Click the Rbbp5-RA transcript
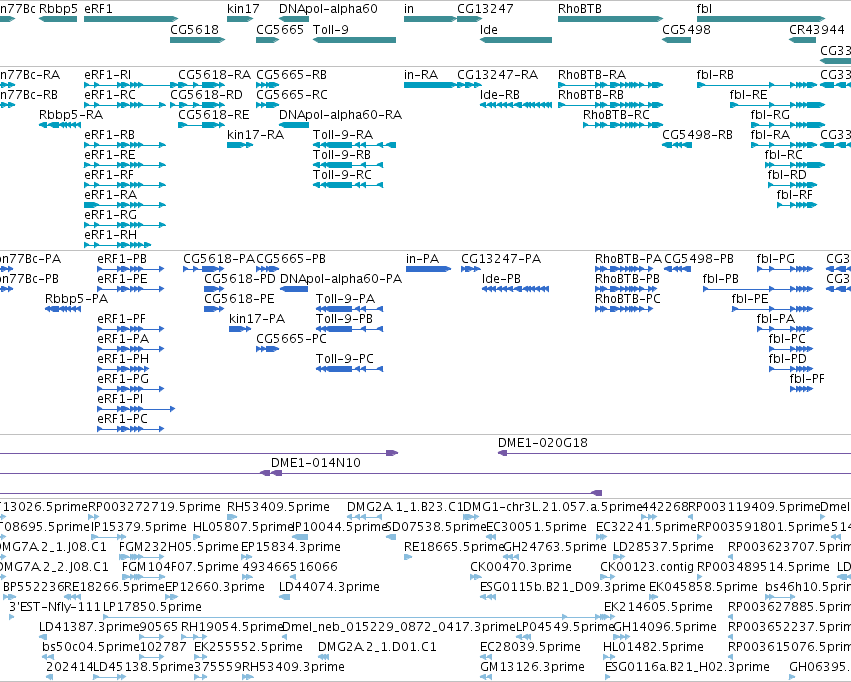The height and width of the screenshot is (682, 851). (71, 115)
